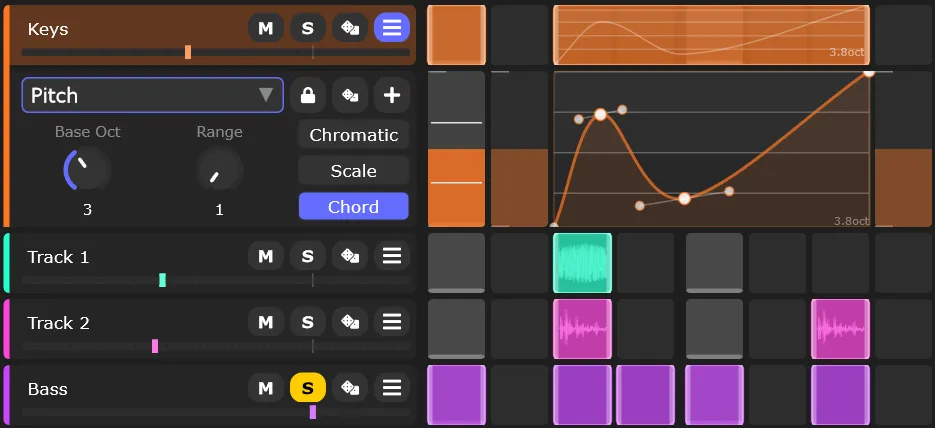
Task: Open the Pitch parameter dropdown
Action: point(153,95)
